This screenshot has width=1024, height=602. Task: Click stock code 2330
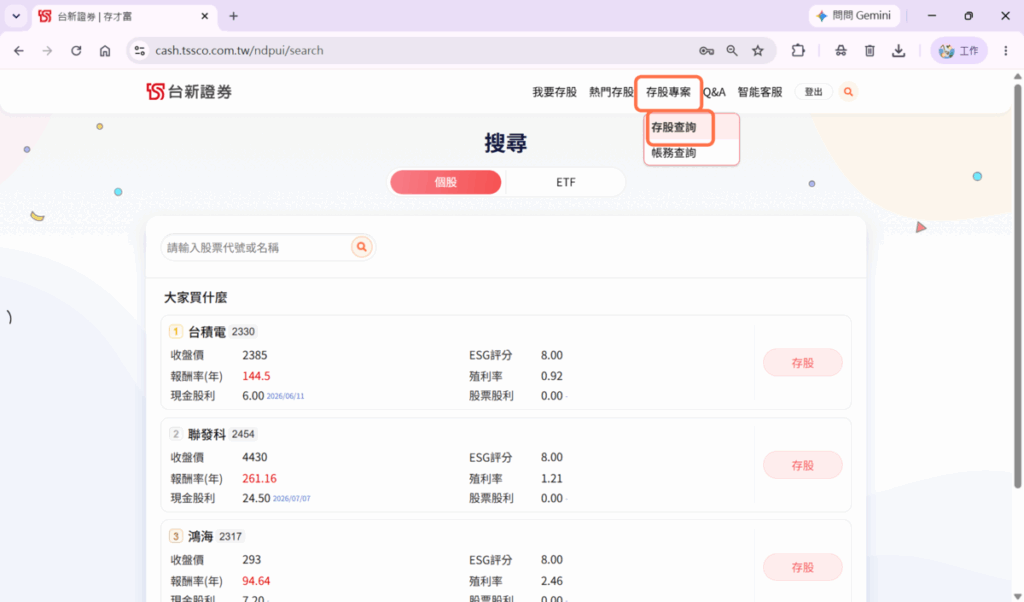click(243, 332)
